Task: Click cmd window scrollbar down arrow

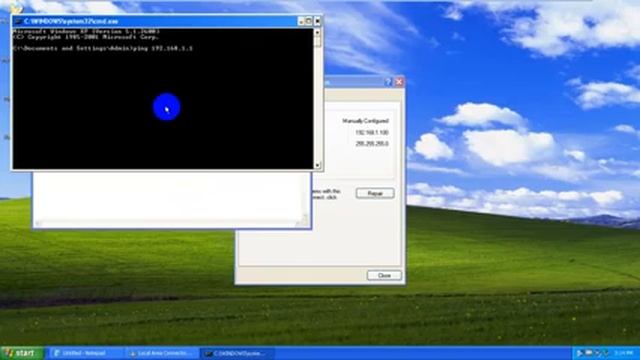Action: click(317, 165)
